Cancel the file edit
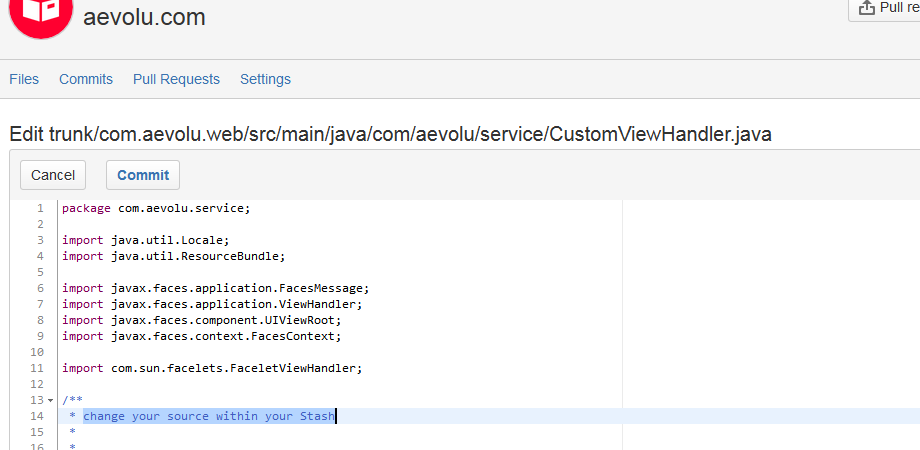 coord(53,175)
